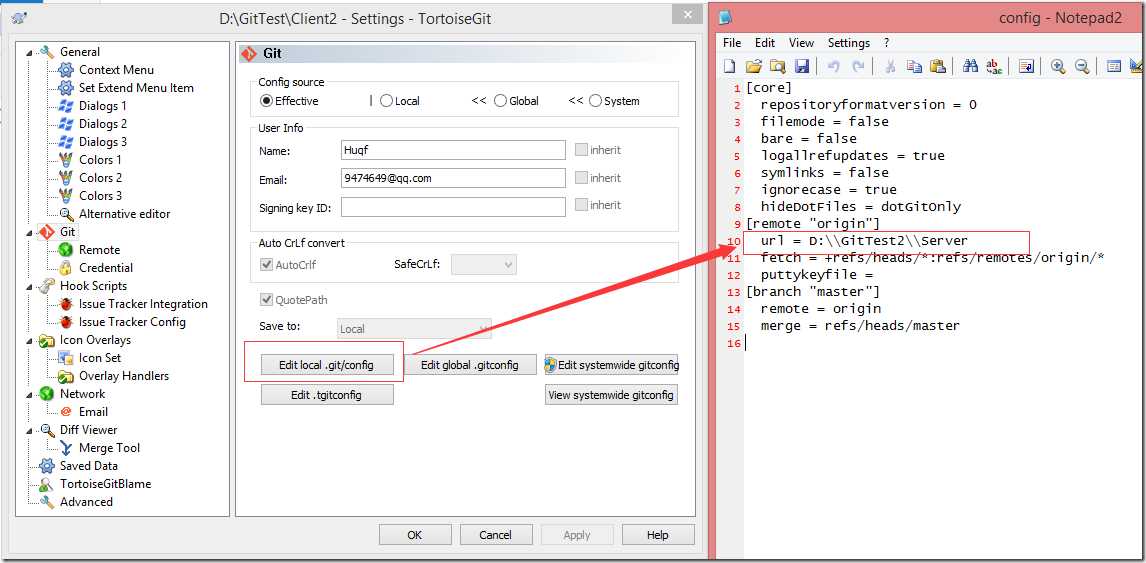Select System config source radio
This screenshot has height=563, width=1146.
tap(596, 101)
